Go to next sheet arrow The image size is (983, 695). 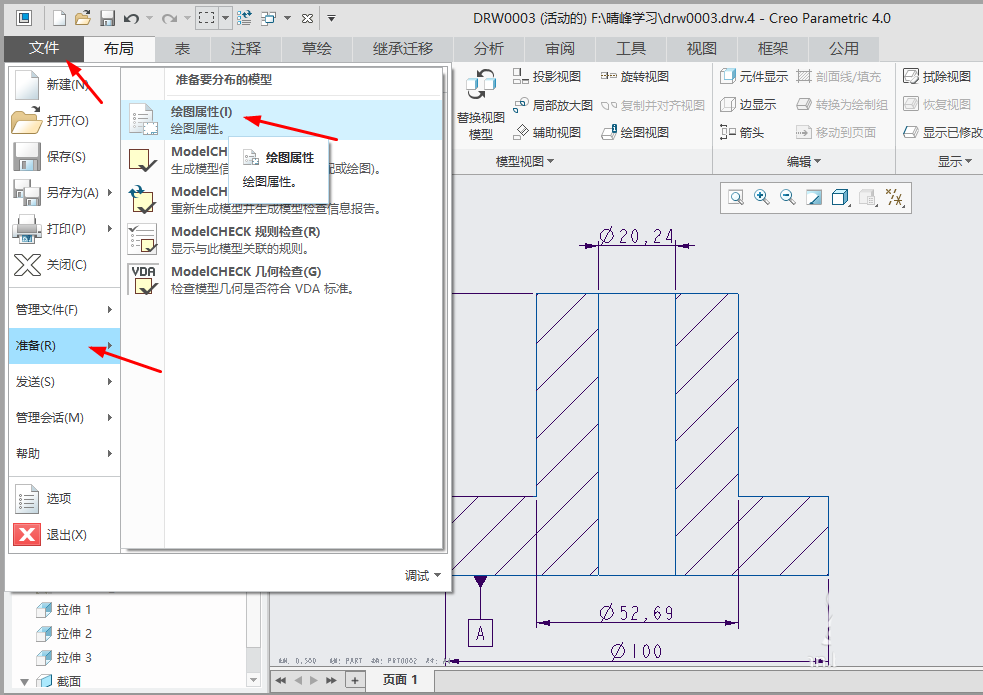313,680
